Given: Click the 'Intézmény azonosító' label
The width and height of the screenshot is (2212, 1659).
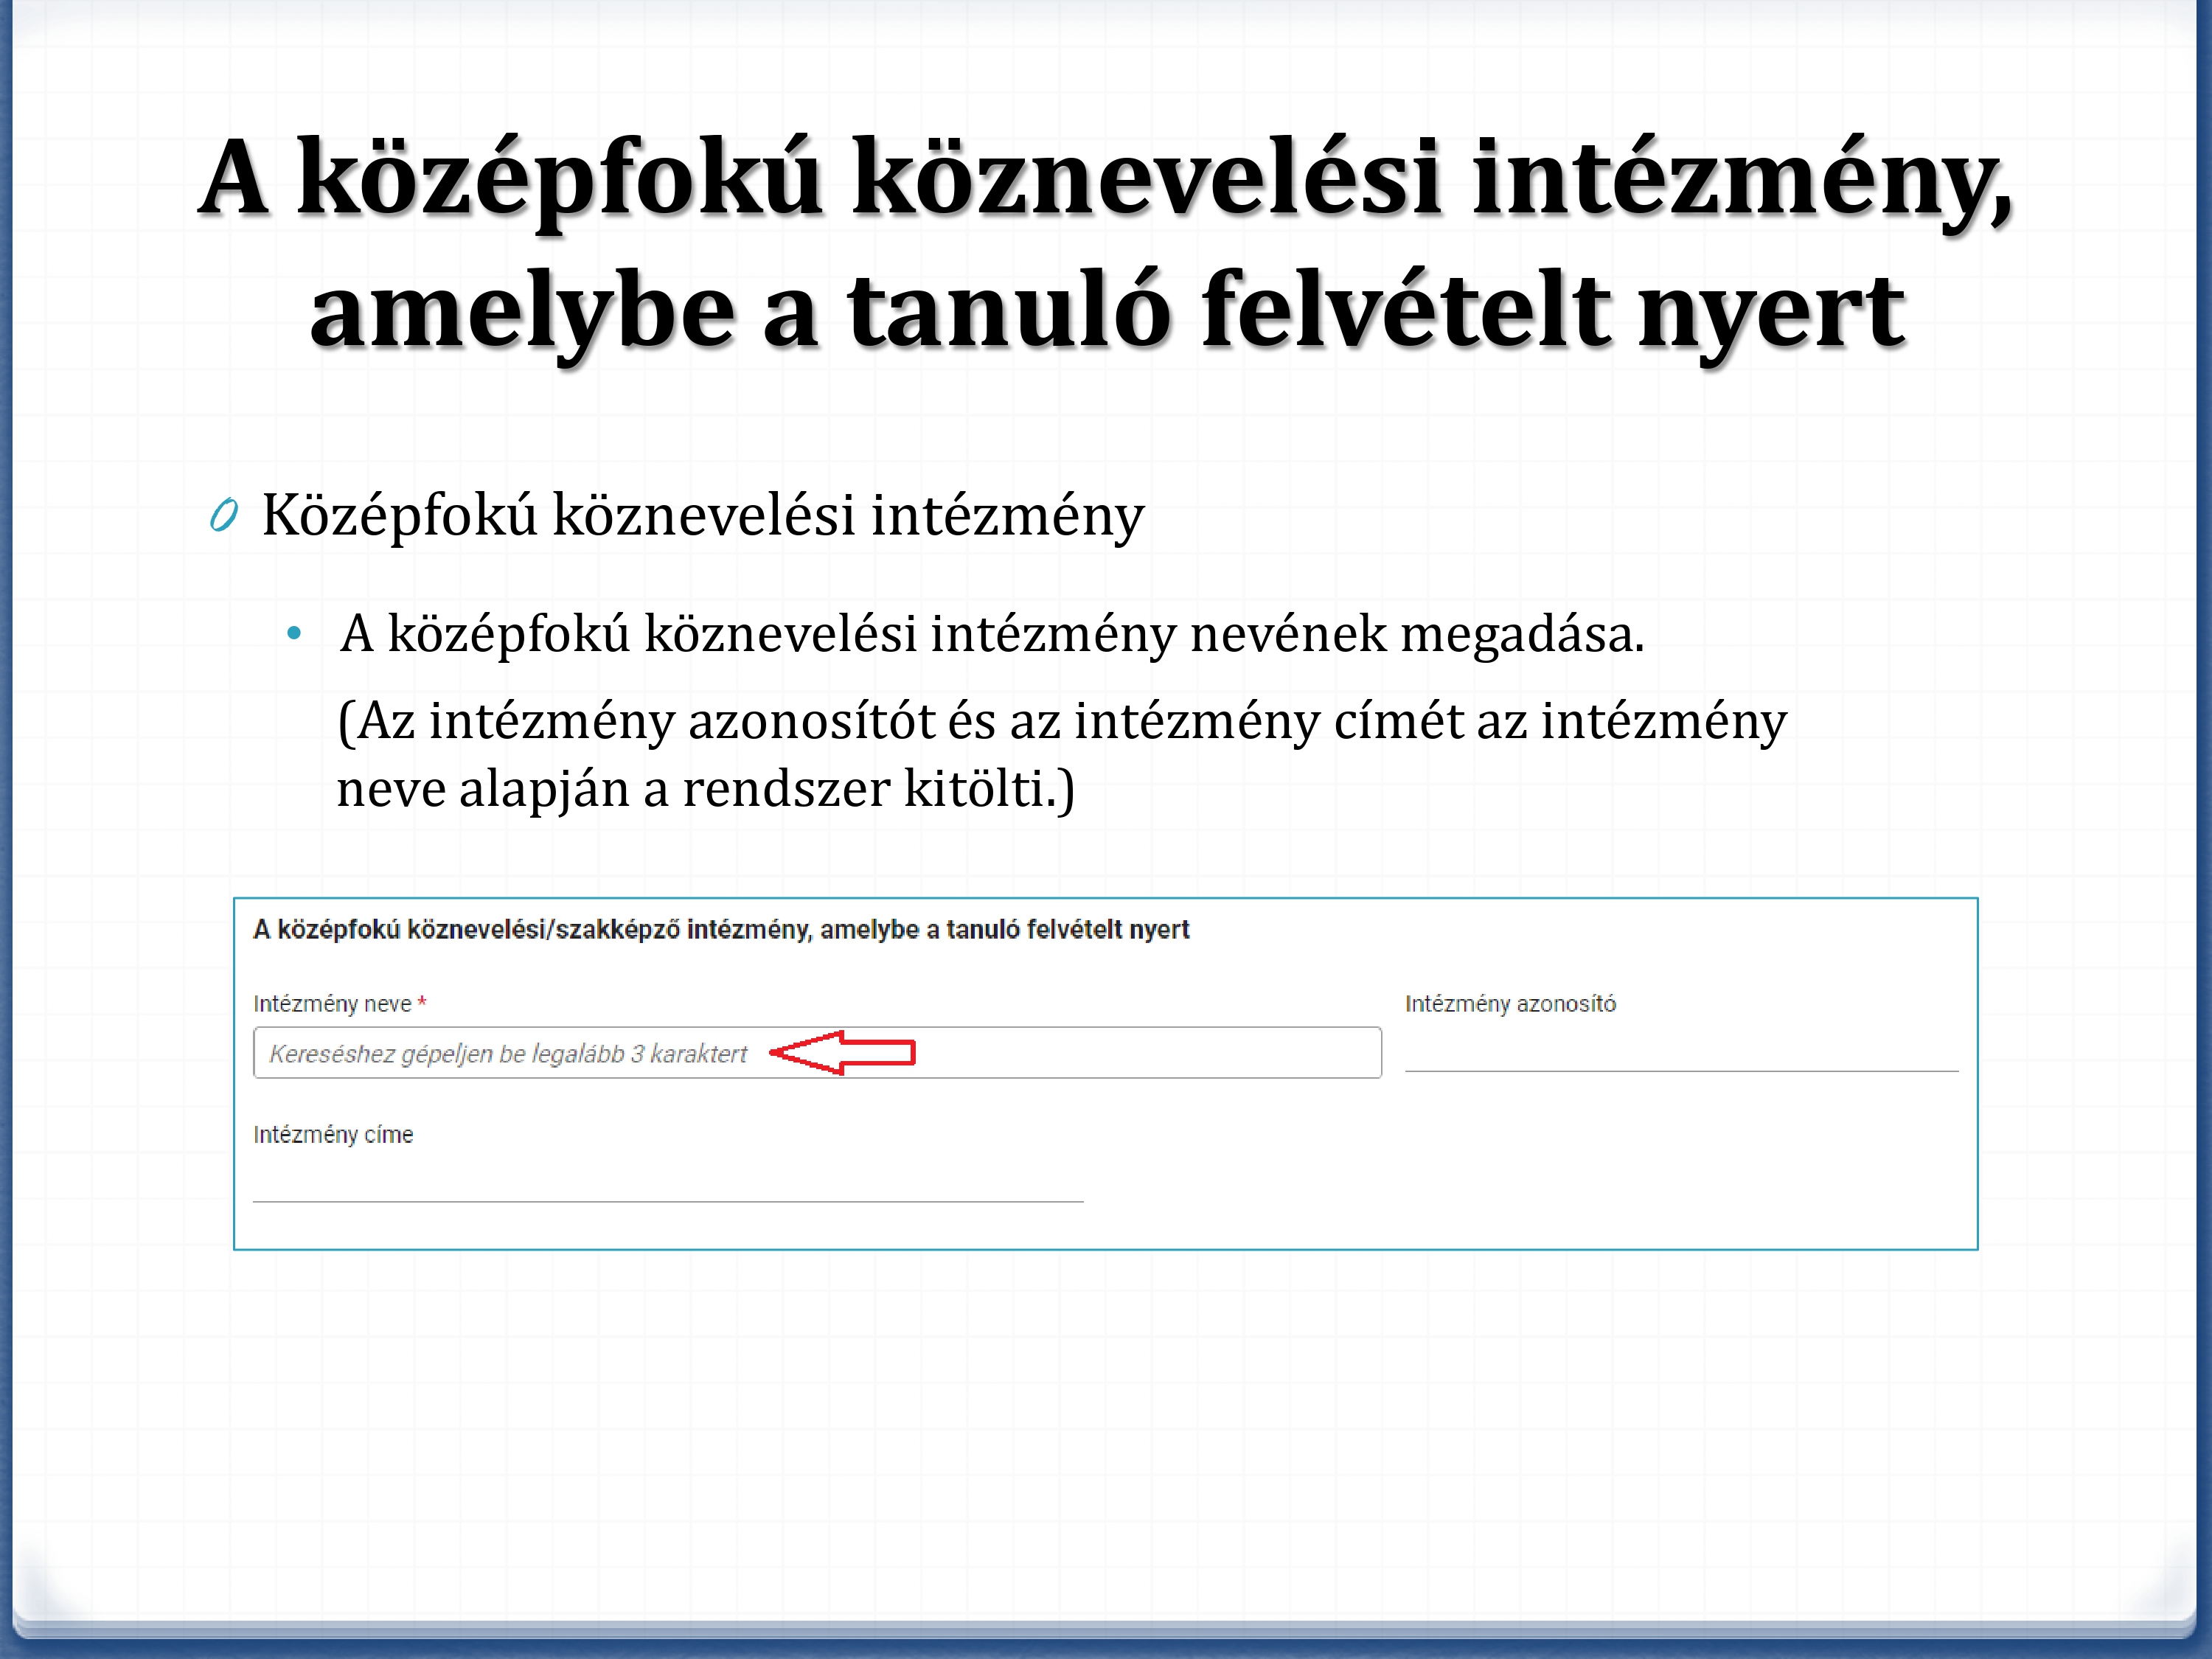Looking at the screenshot, I should [1510, 1003].
